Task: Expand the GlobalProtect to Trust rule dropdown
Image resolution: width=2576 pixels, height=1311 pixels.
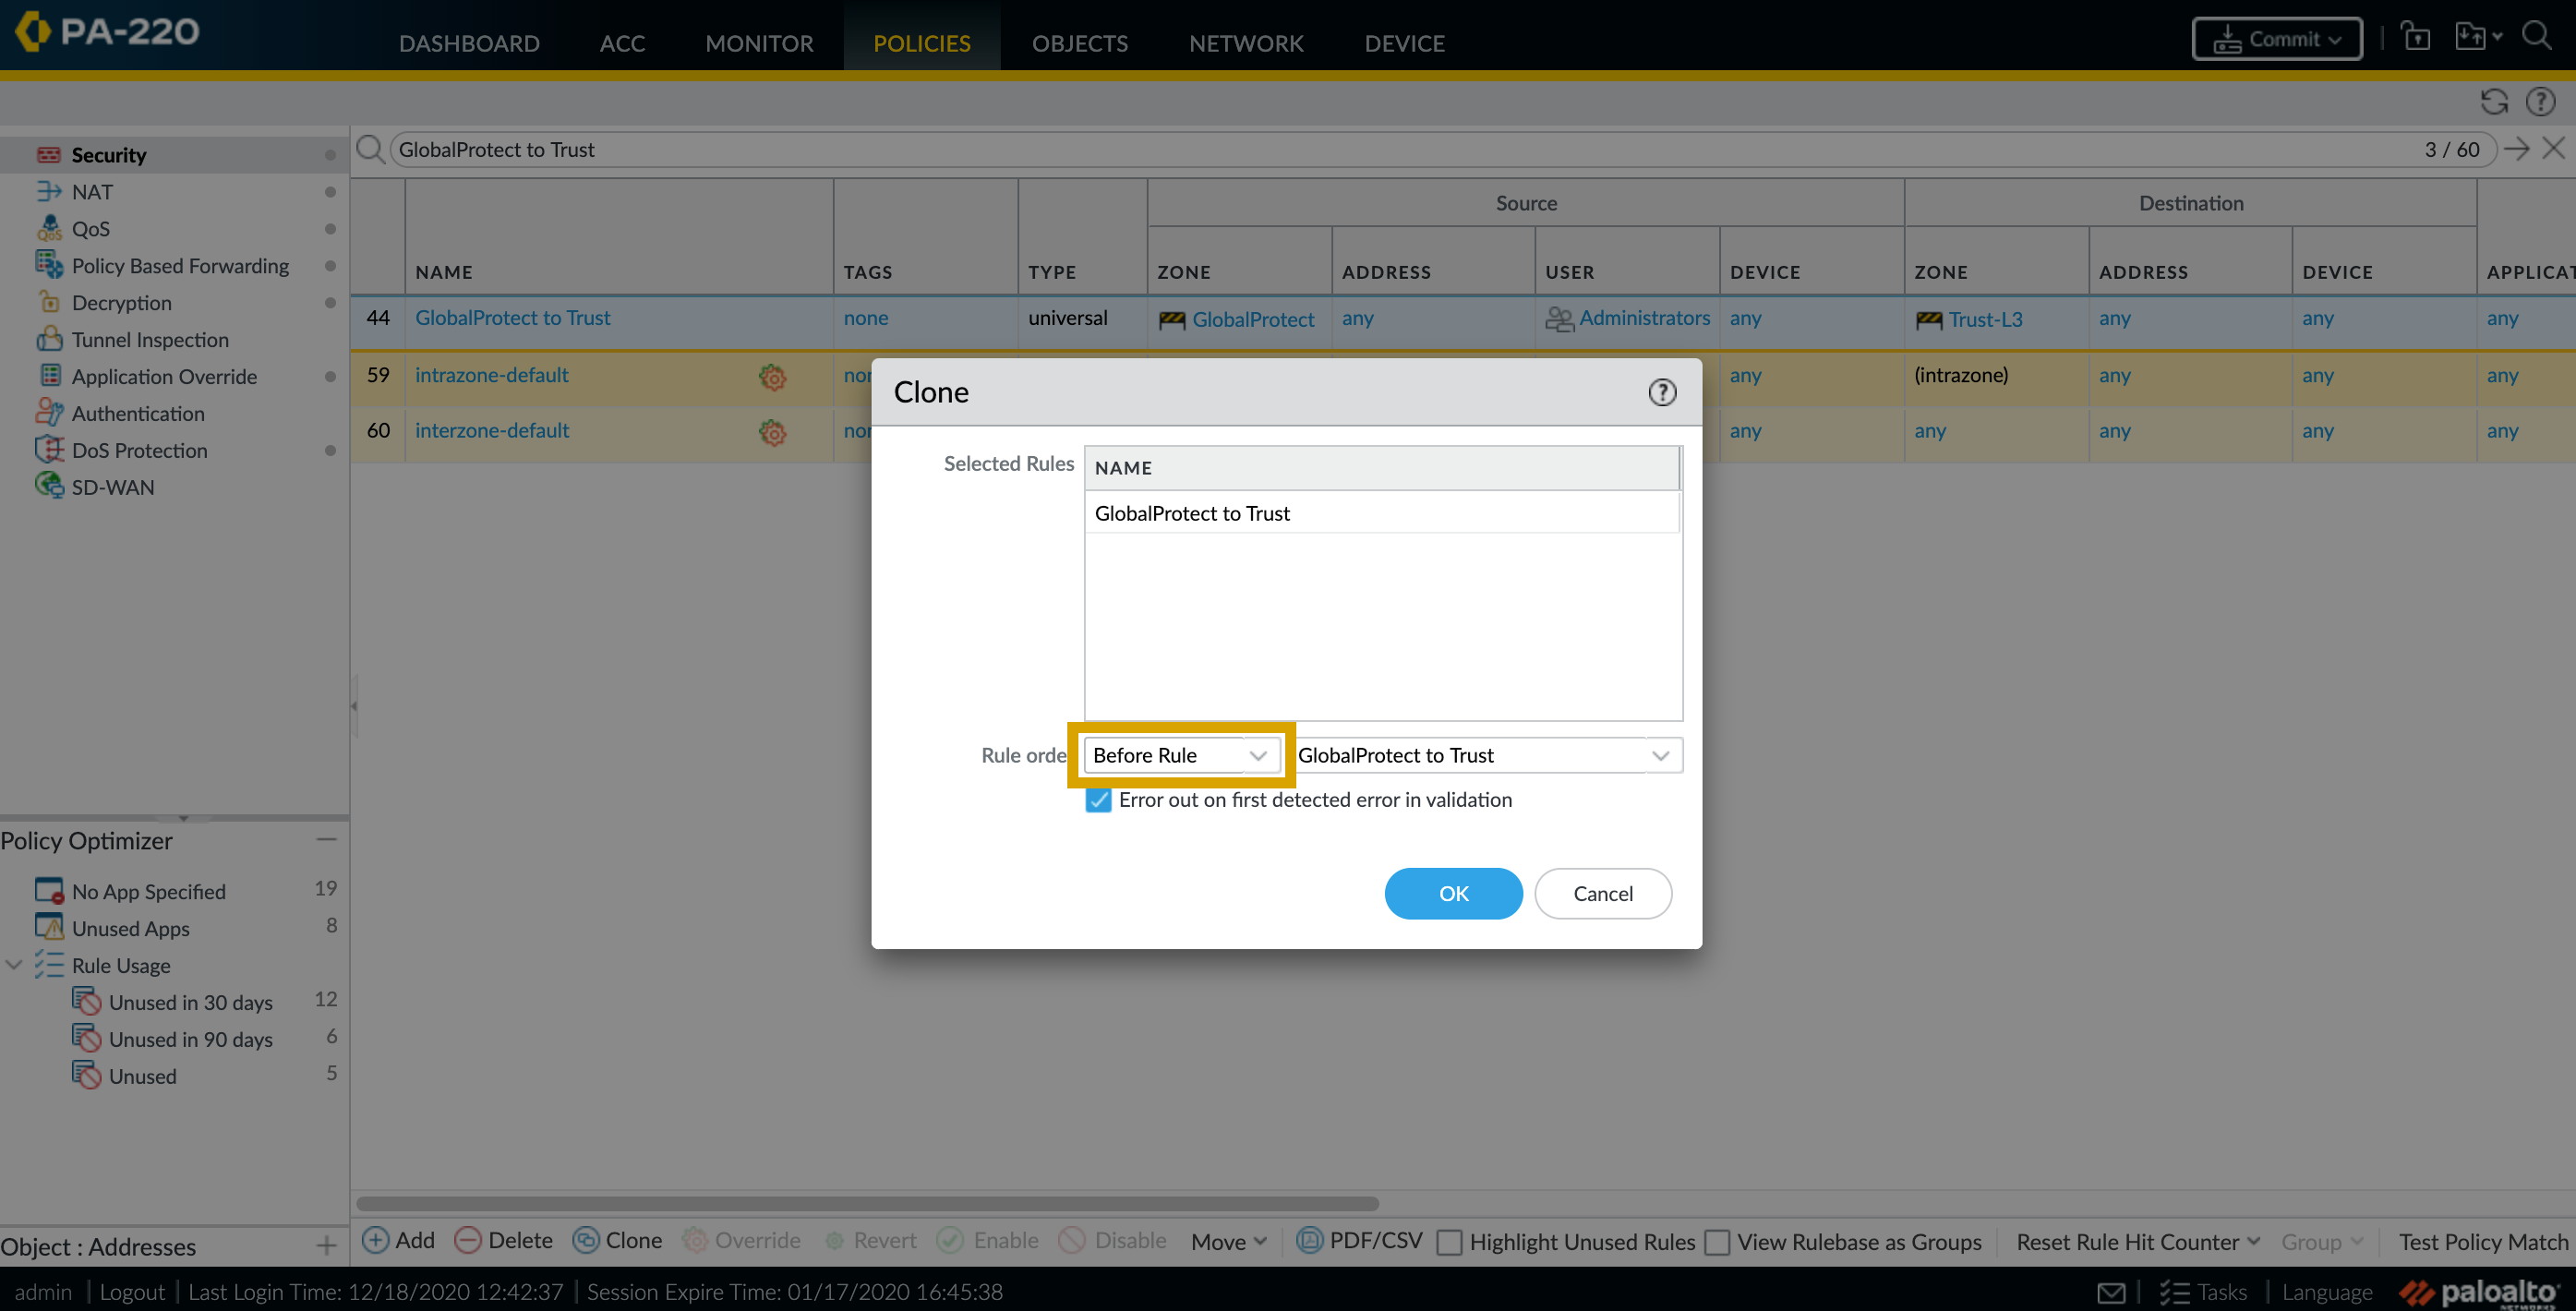Action: tap(1660, 752)
